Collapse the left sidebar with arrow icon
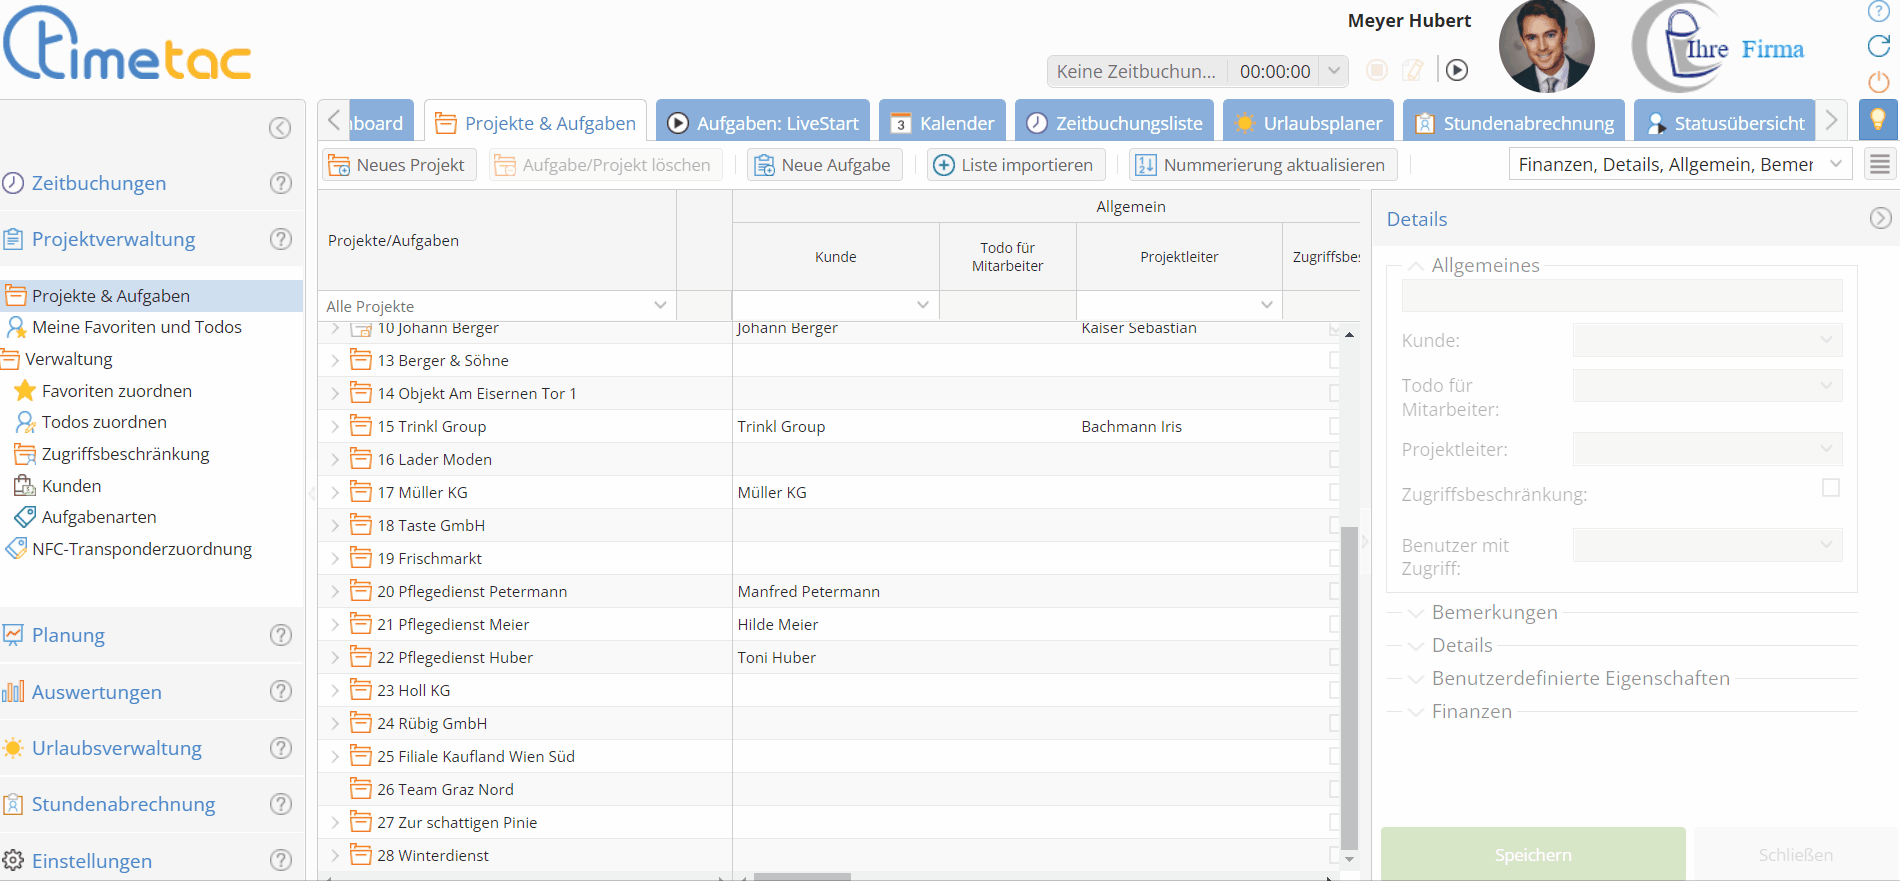Screen dimensions: 1900x881 280,128
